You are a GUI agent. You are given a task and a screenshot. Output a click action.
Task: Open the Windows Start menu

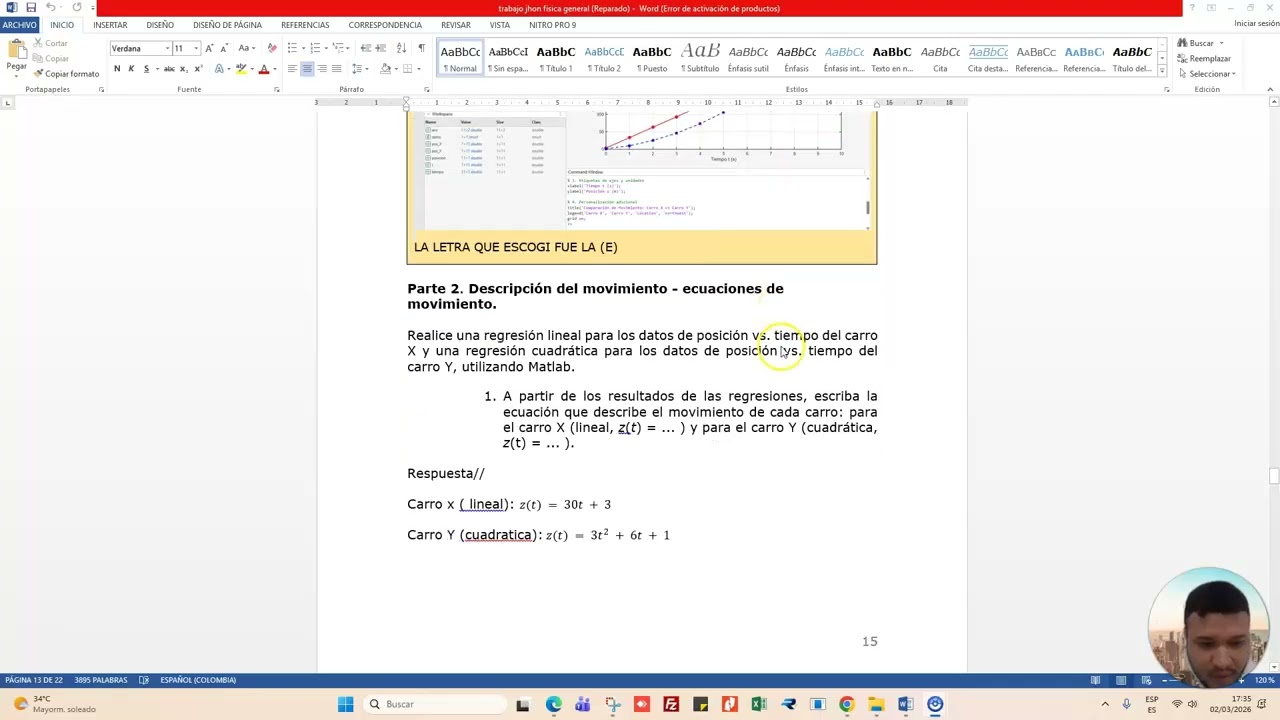(x=345, y=704)
